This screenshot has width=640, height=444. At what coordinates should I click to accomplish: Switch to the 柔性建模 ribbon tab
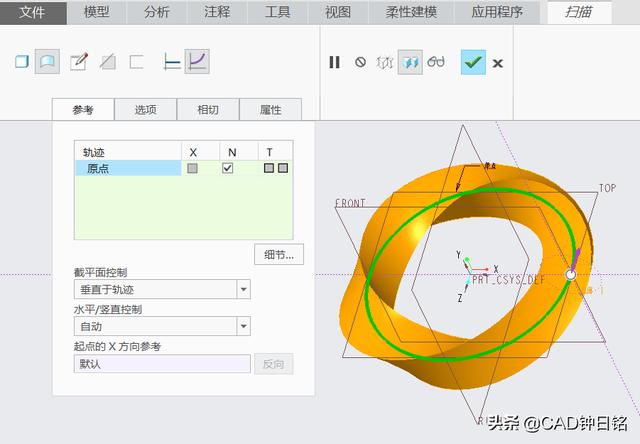coord(411,12)
